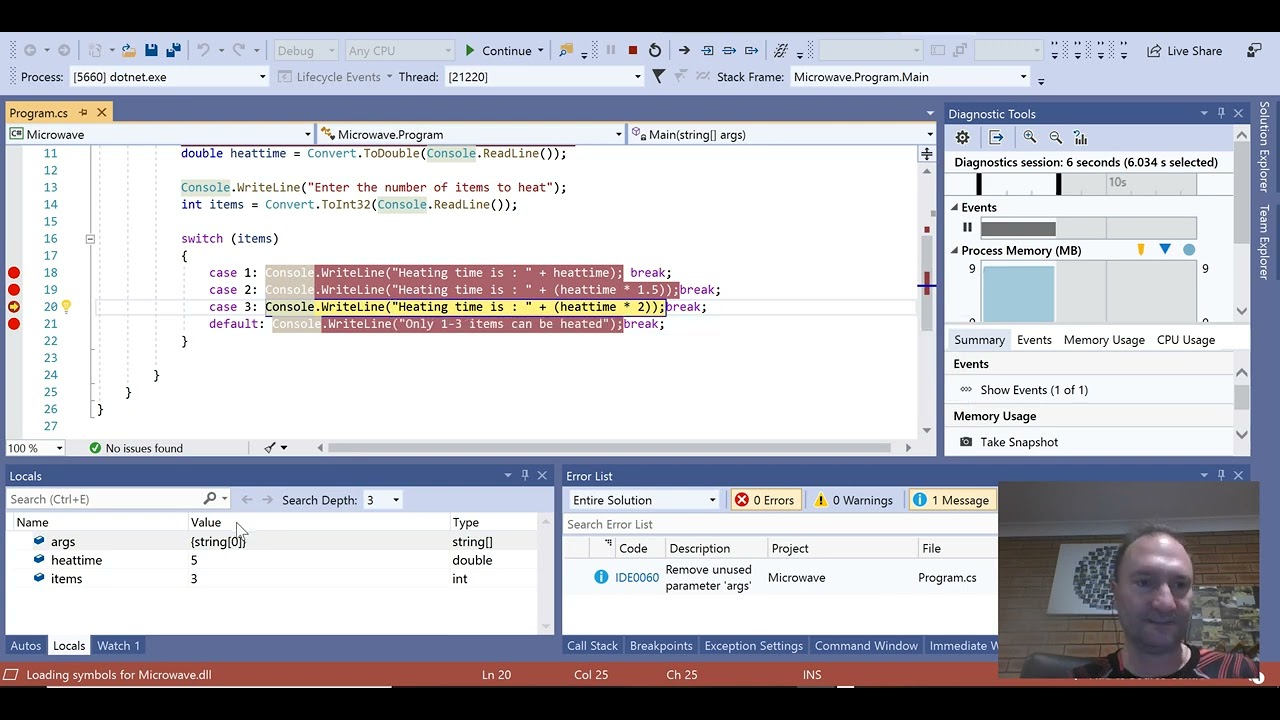Pin the Program.cs tab
The image size is (1280, 720).
[x=83, y=113]
